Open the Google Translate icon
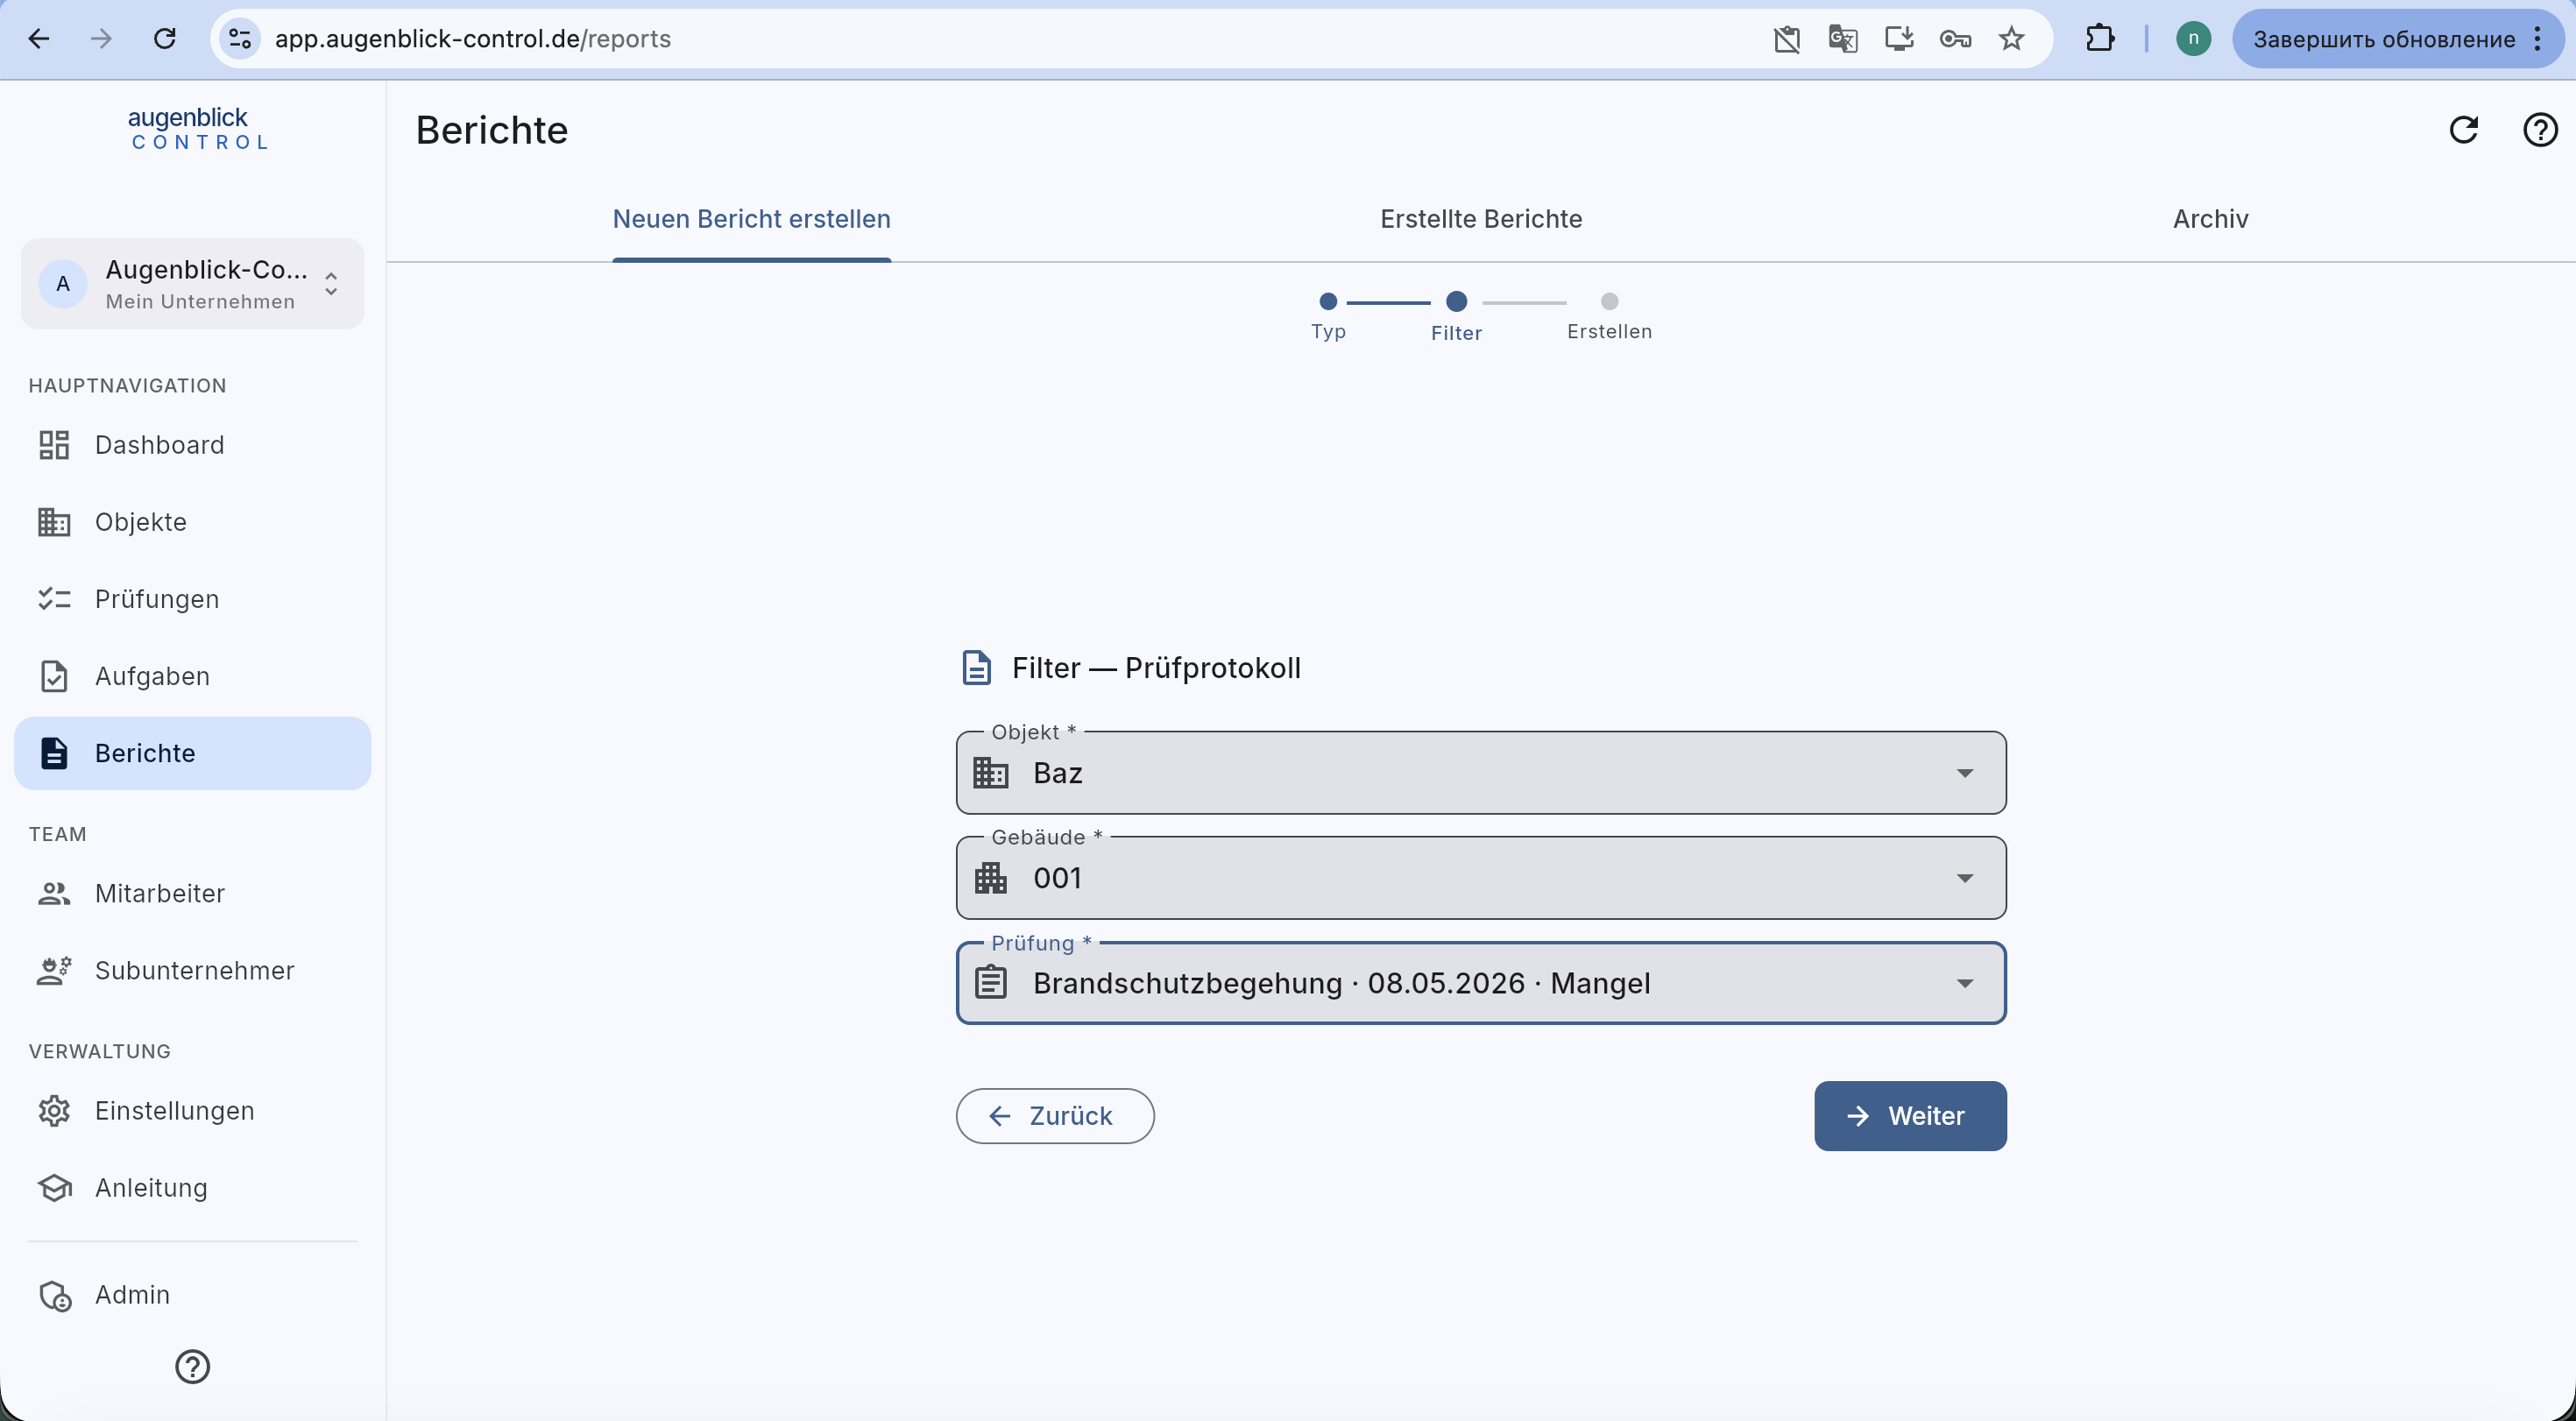2576x1421 pixels. (1843, 39)
